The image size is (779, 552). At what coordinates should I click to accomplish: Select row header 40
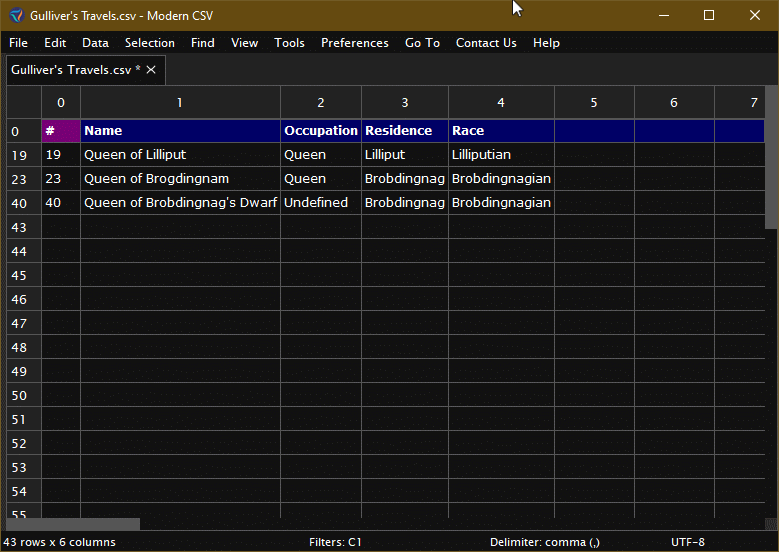tap(24, 203)
